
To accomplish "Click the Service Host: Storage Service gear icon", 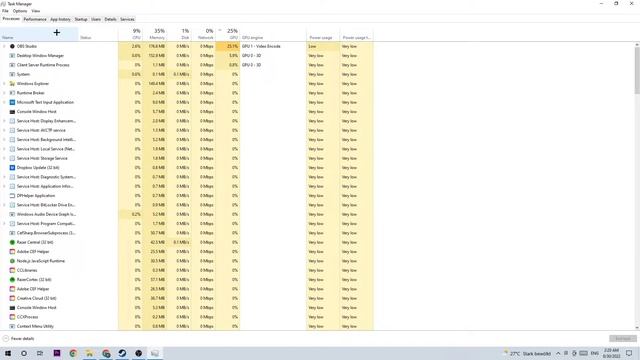I will click(12, 158).
